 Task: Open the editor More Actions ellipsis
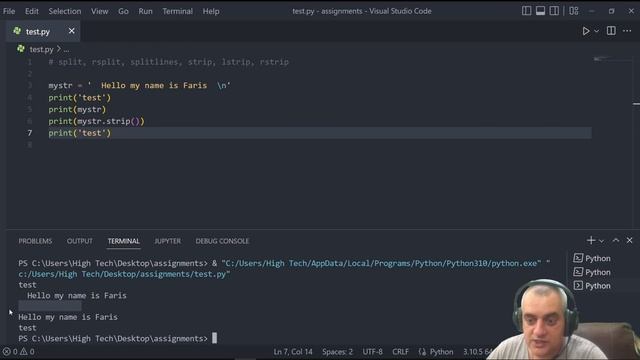tap(627, 31)
